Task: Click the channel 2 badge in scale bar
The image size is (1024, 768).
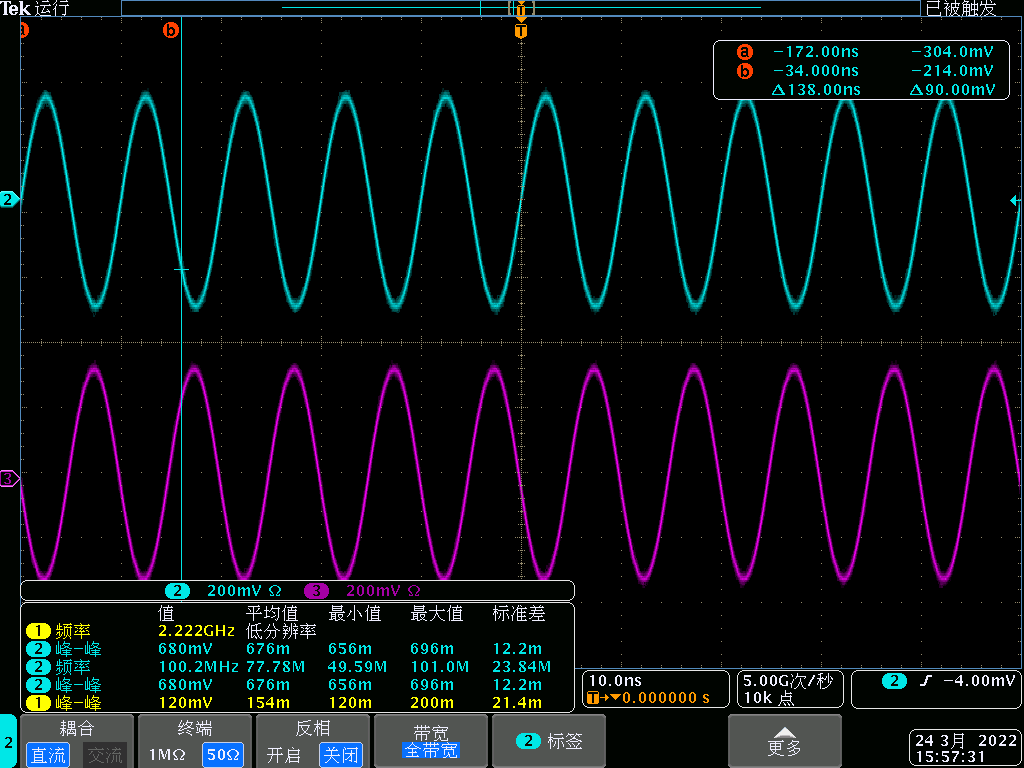Action: [177, 591]
